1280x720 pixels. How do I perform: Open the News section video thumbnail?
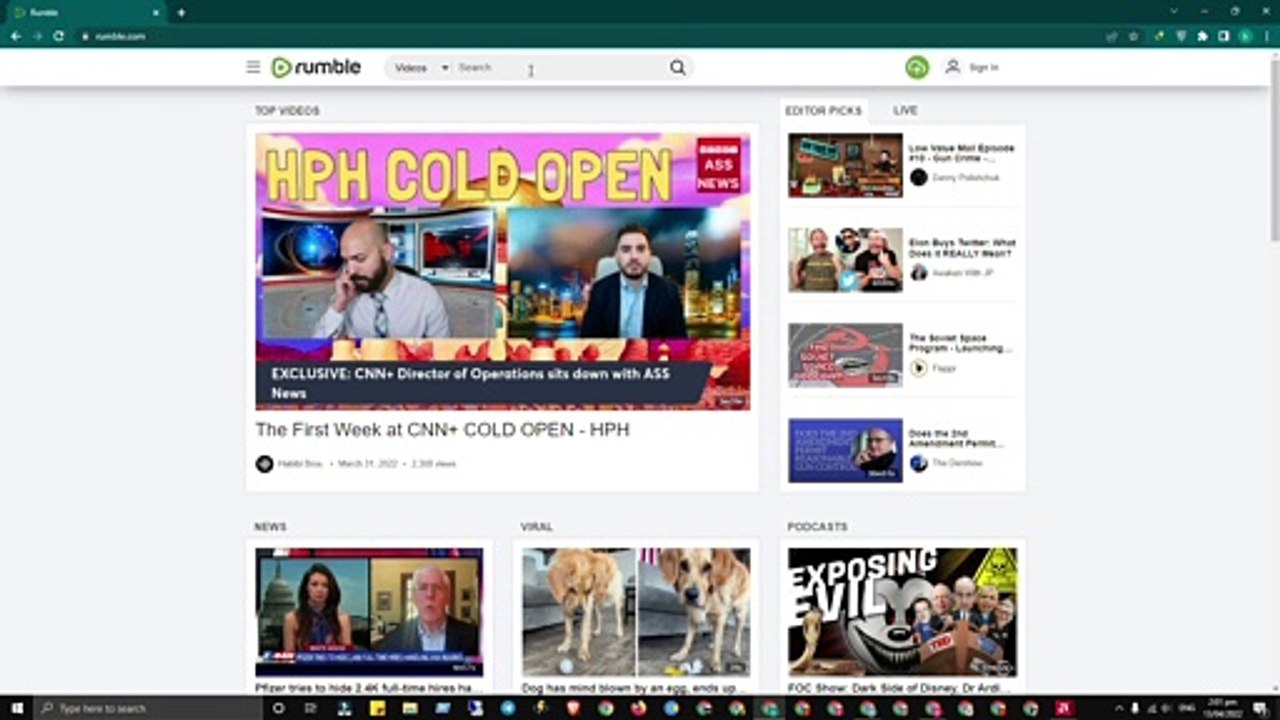click(x=368, y=612)
